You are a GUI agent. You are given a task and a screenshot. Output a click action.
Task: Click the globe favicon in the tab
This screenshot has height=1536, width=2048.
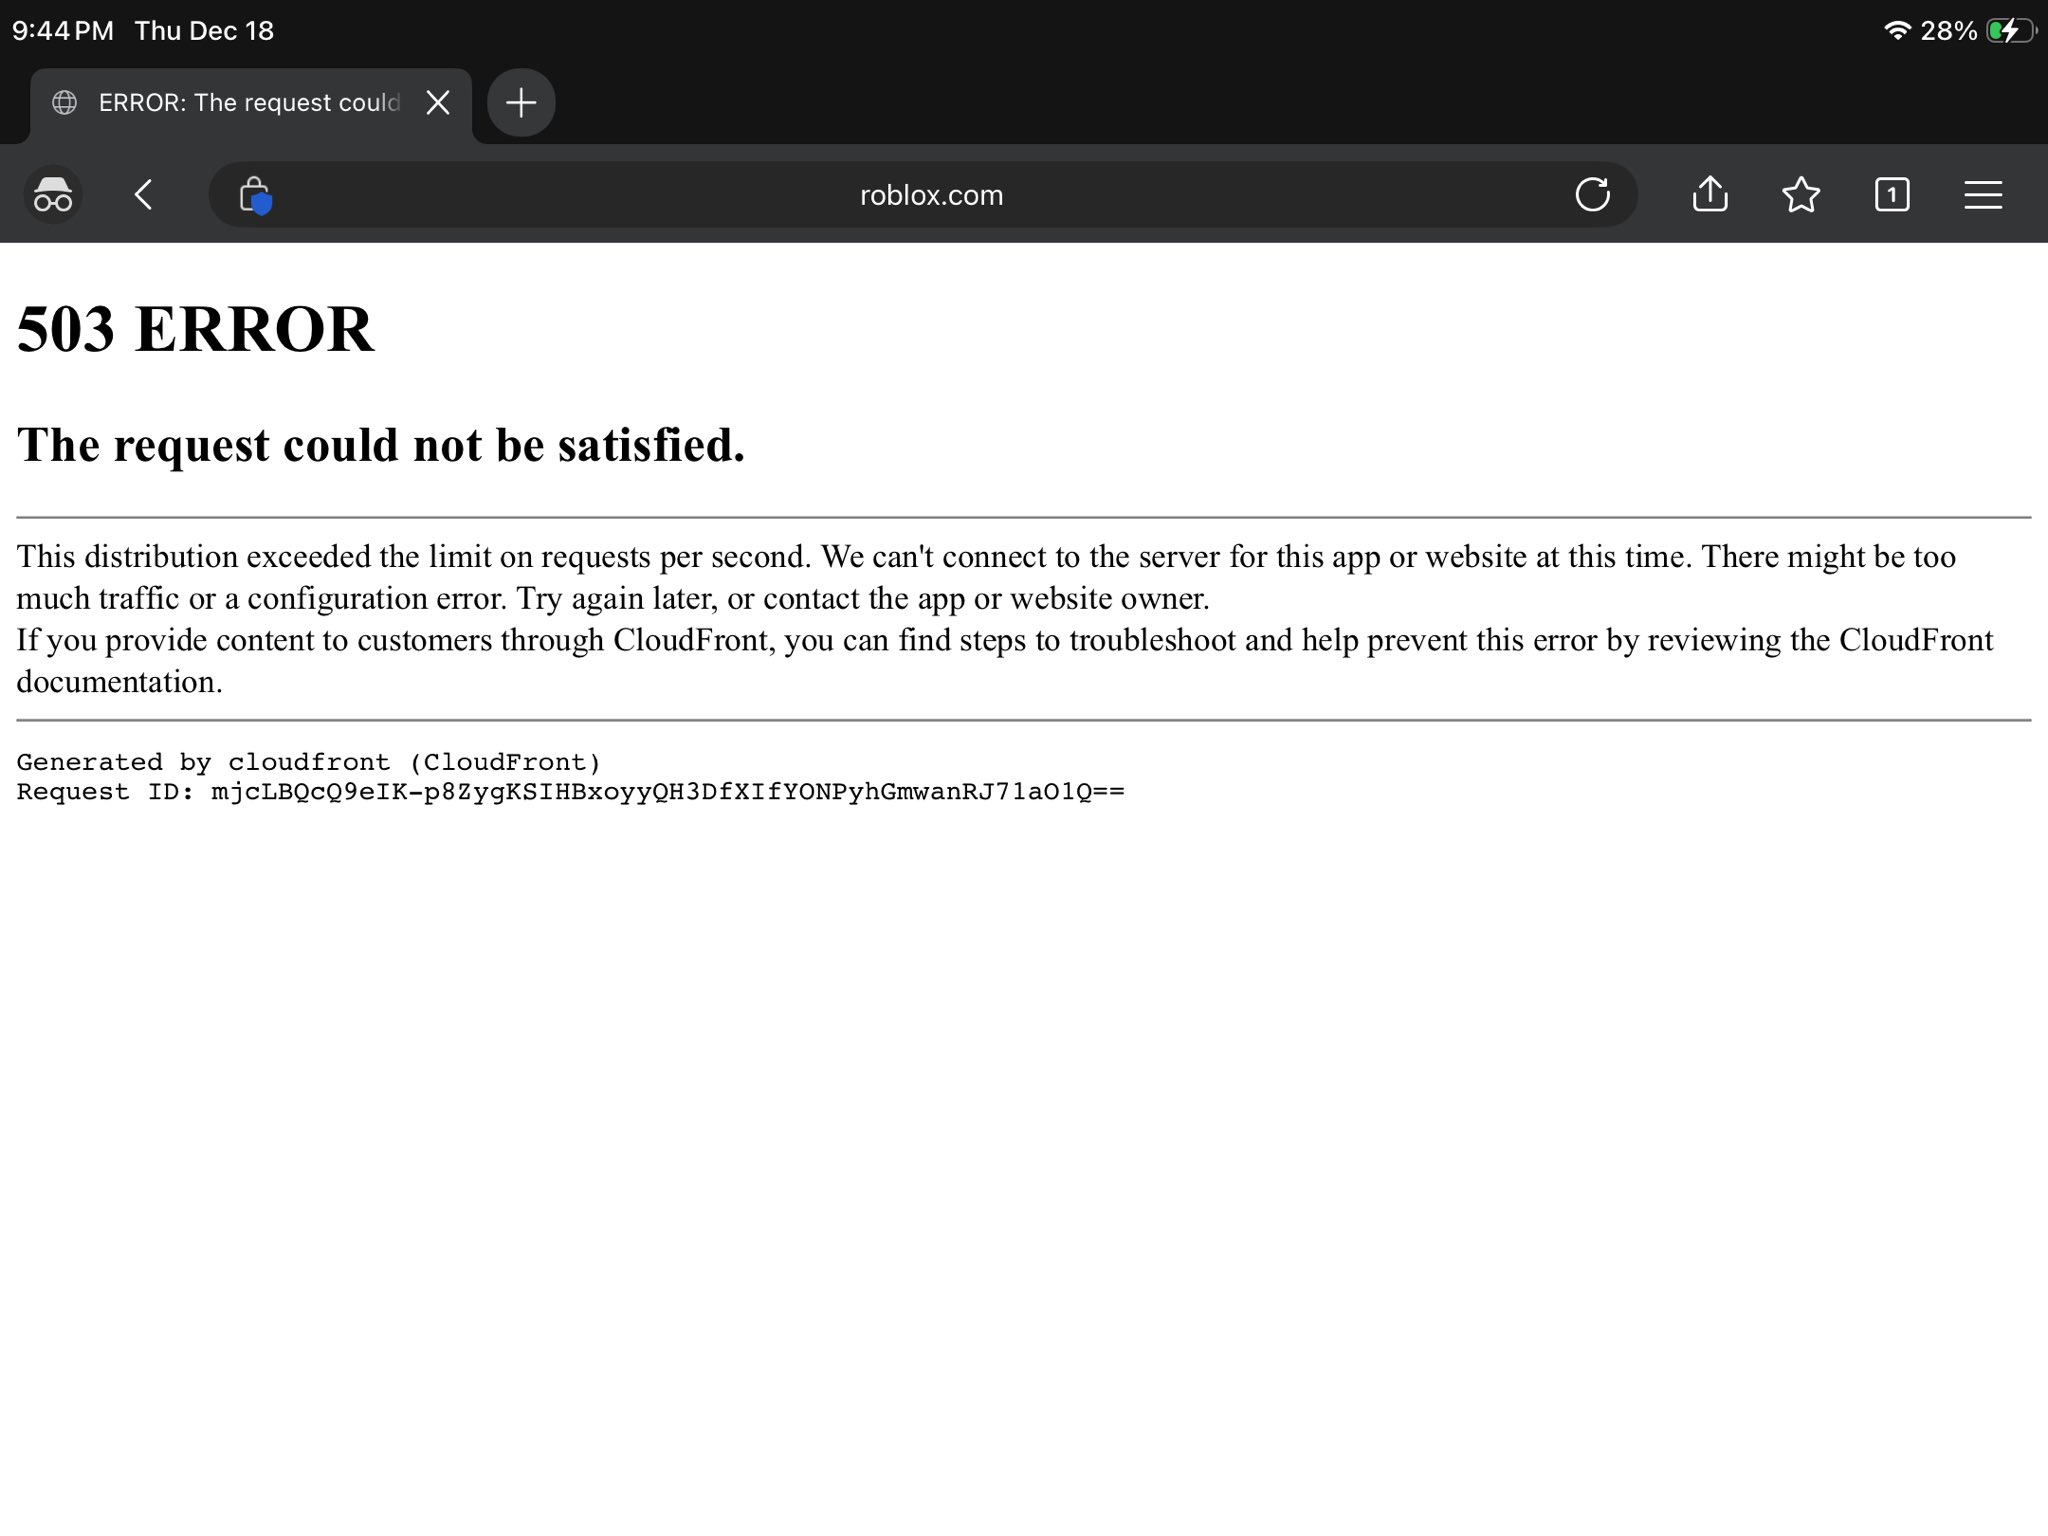click(65, 103)
